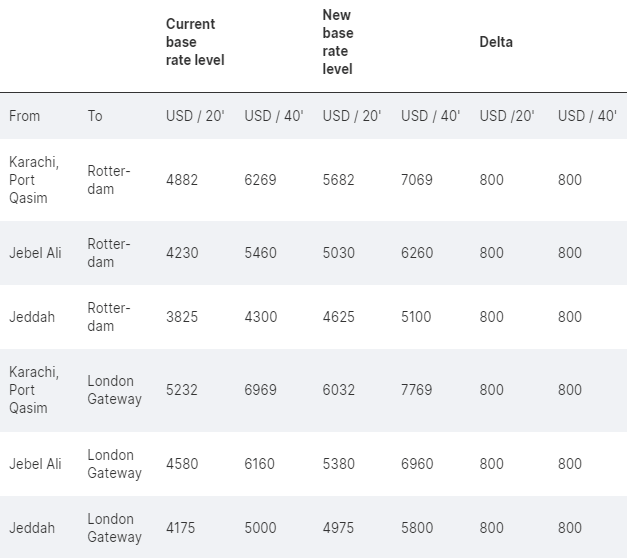This screenshot has height=558, width=629.
Task: Select the 6260 new rate cell
Action: tap(417, 253)
